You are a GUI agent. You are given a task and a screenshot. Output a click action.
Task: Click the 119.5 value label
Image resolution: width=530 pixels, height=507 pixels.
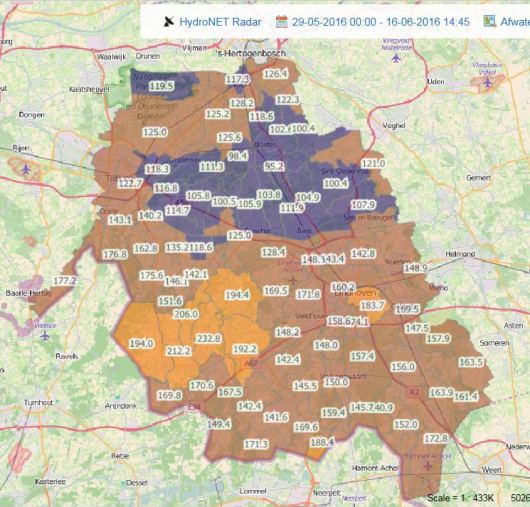(x=162, y=86)
